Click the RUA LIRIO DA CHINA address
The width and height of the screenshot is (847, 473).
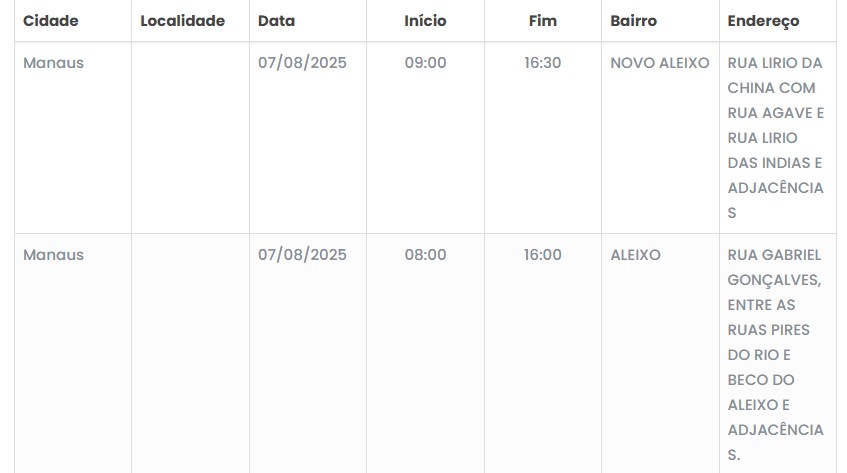776,138
